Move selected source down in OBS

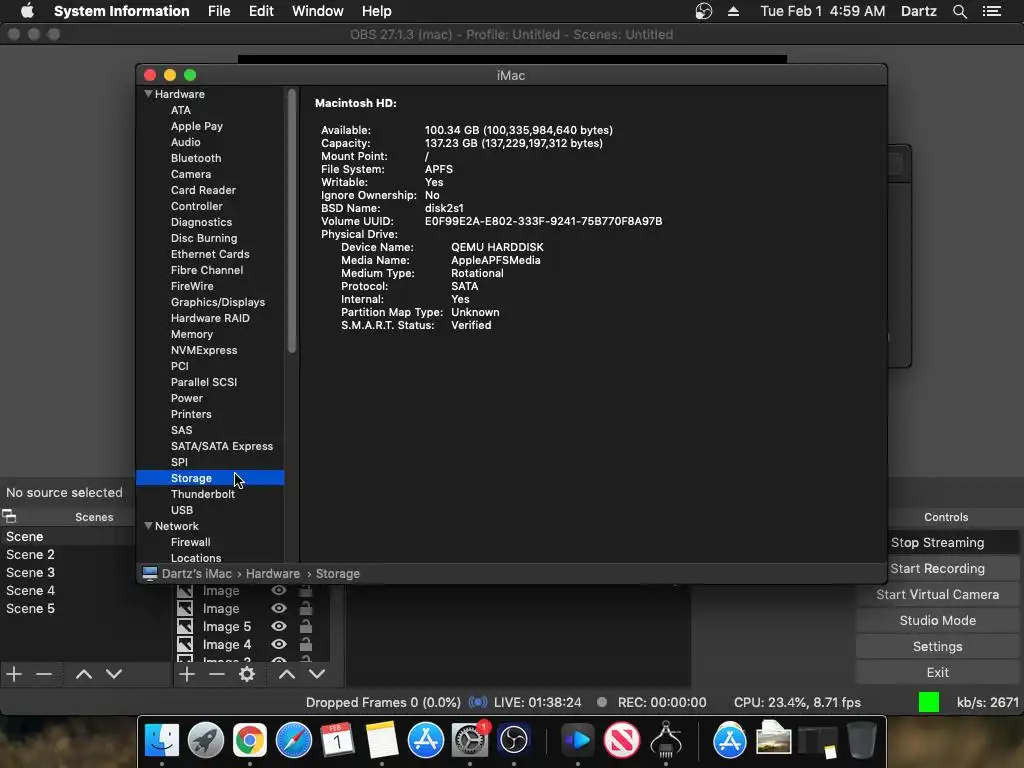[317, 674]
